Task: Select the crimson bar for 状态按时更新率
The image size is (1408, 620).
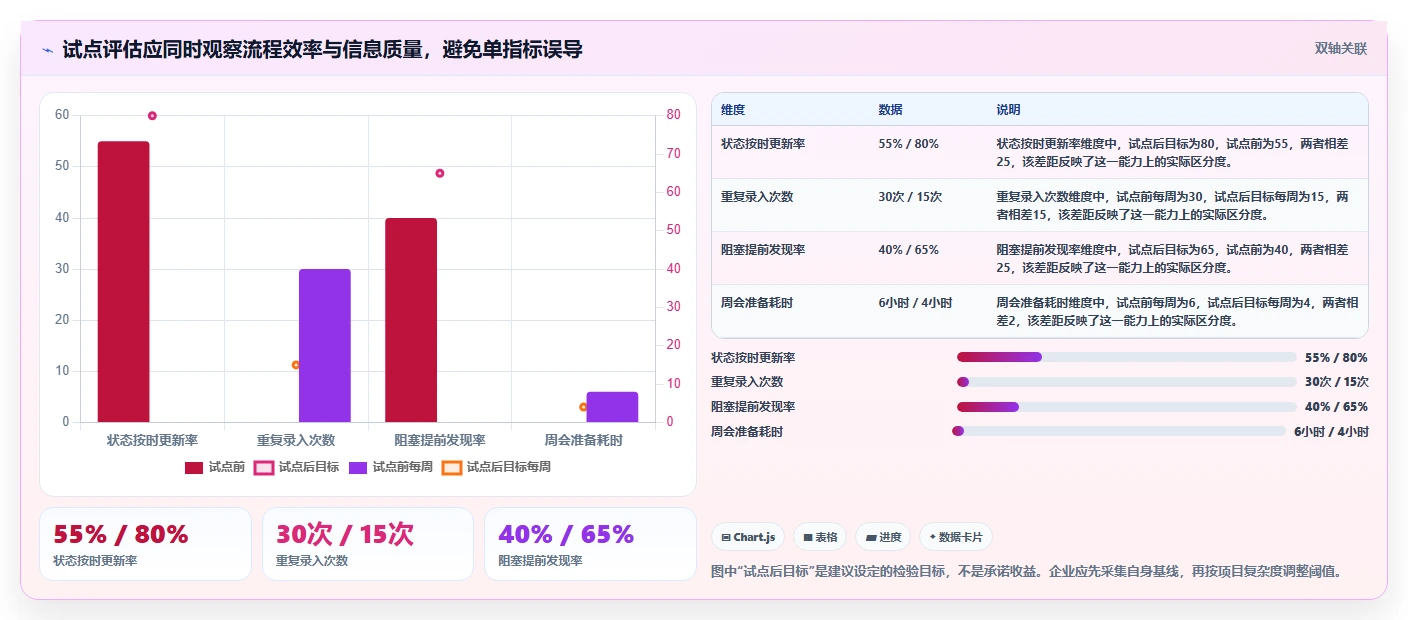Action: pyautogui.click(x=123, y=282)
